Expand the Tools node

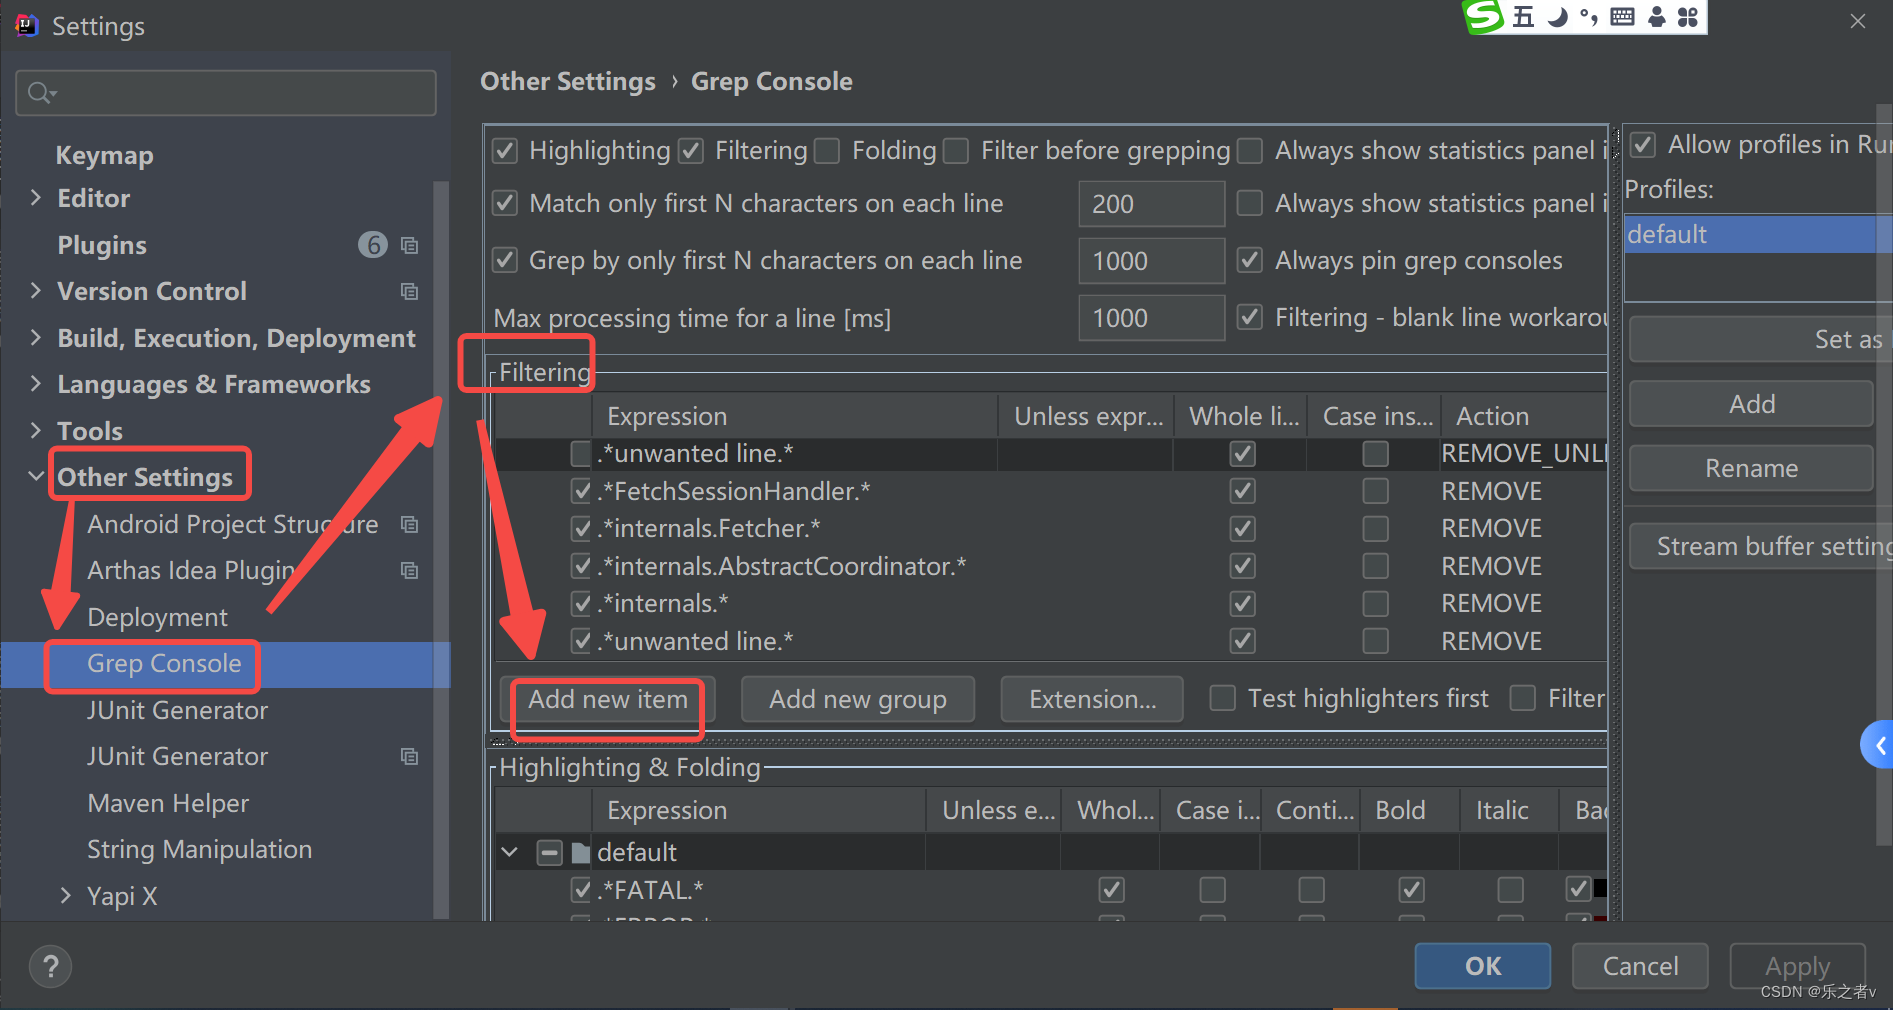(x=36, y=431)
